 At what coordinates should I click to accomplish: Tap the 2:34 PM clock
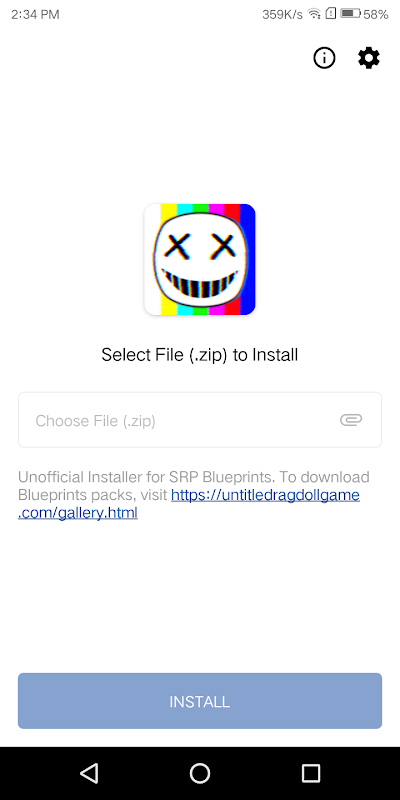tap(35, 14)
